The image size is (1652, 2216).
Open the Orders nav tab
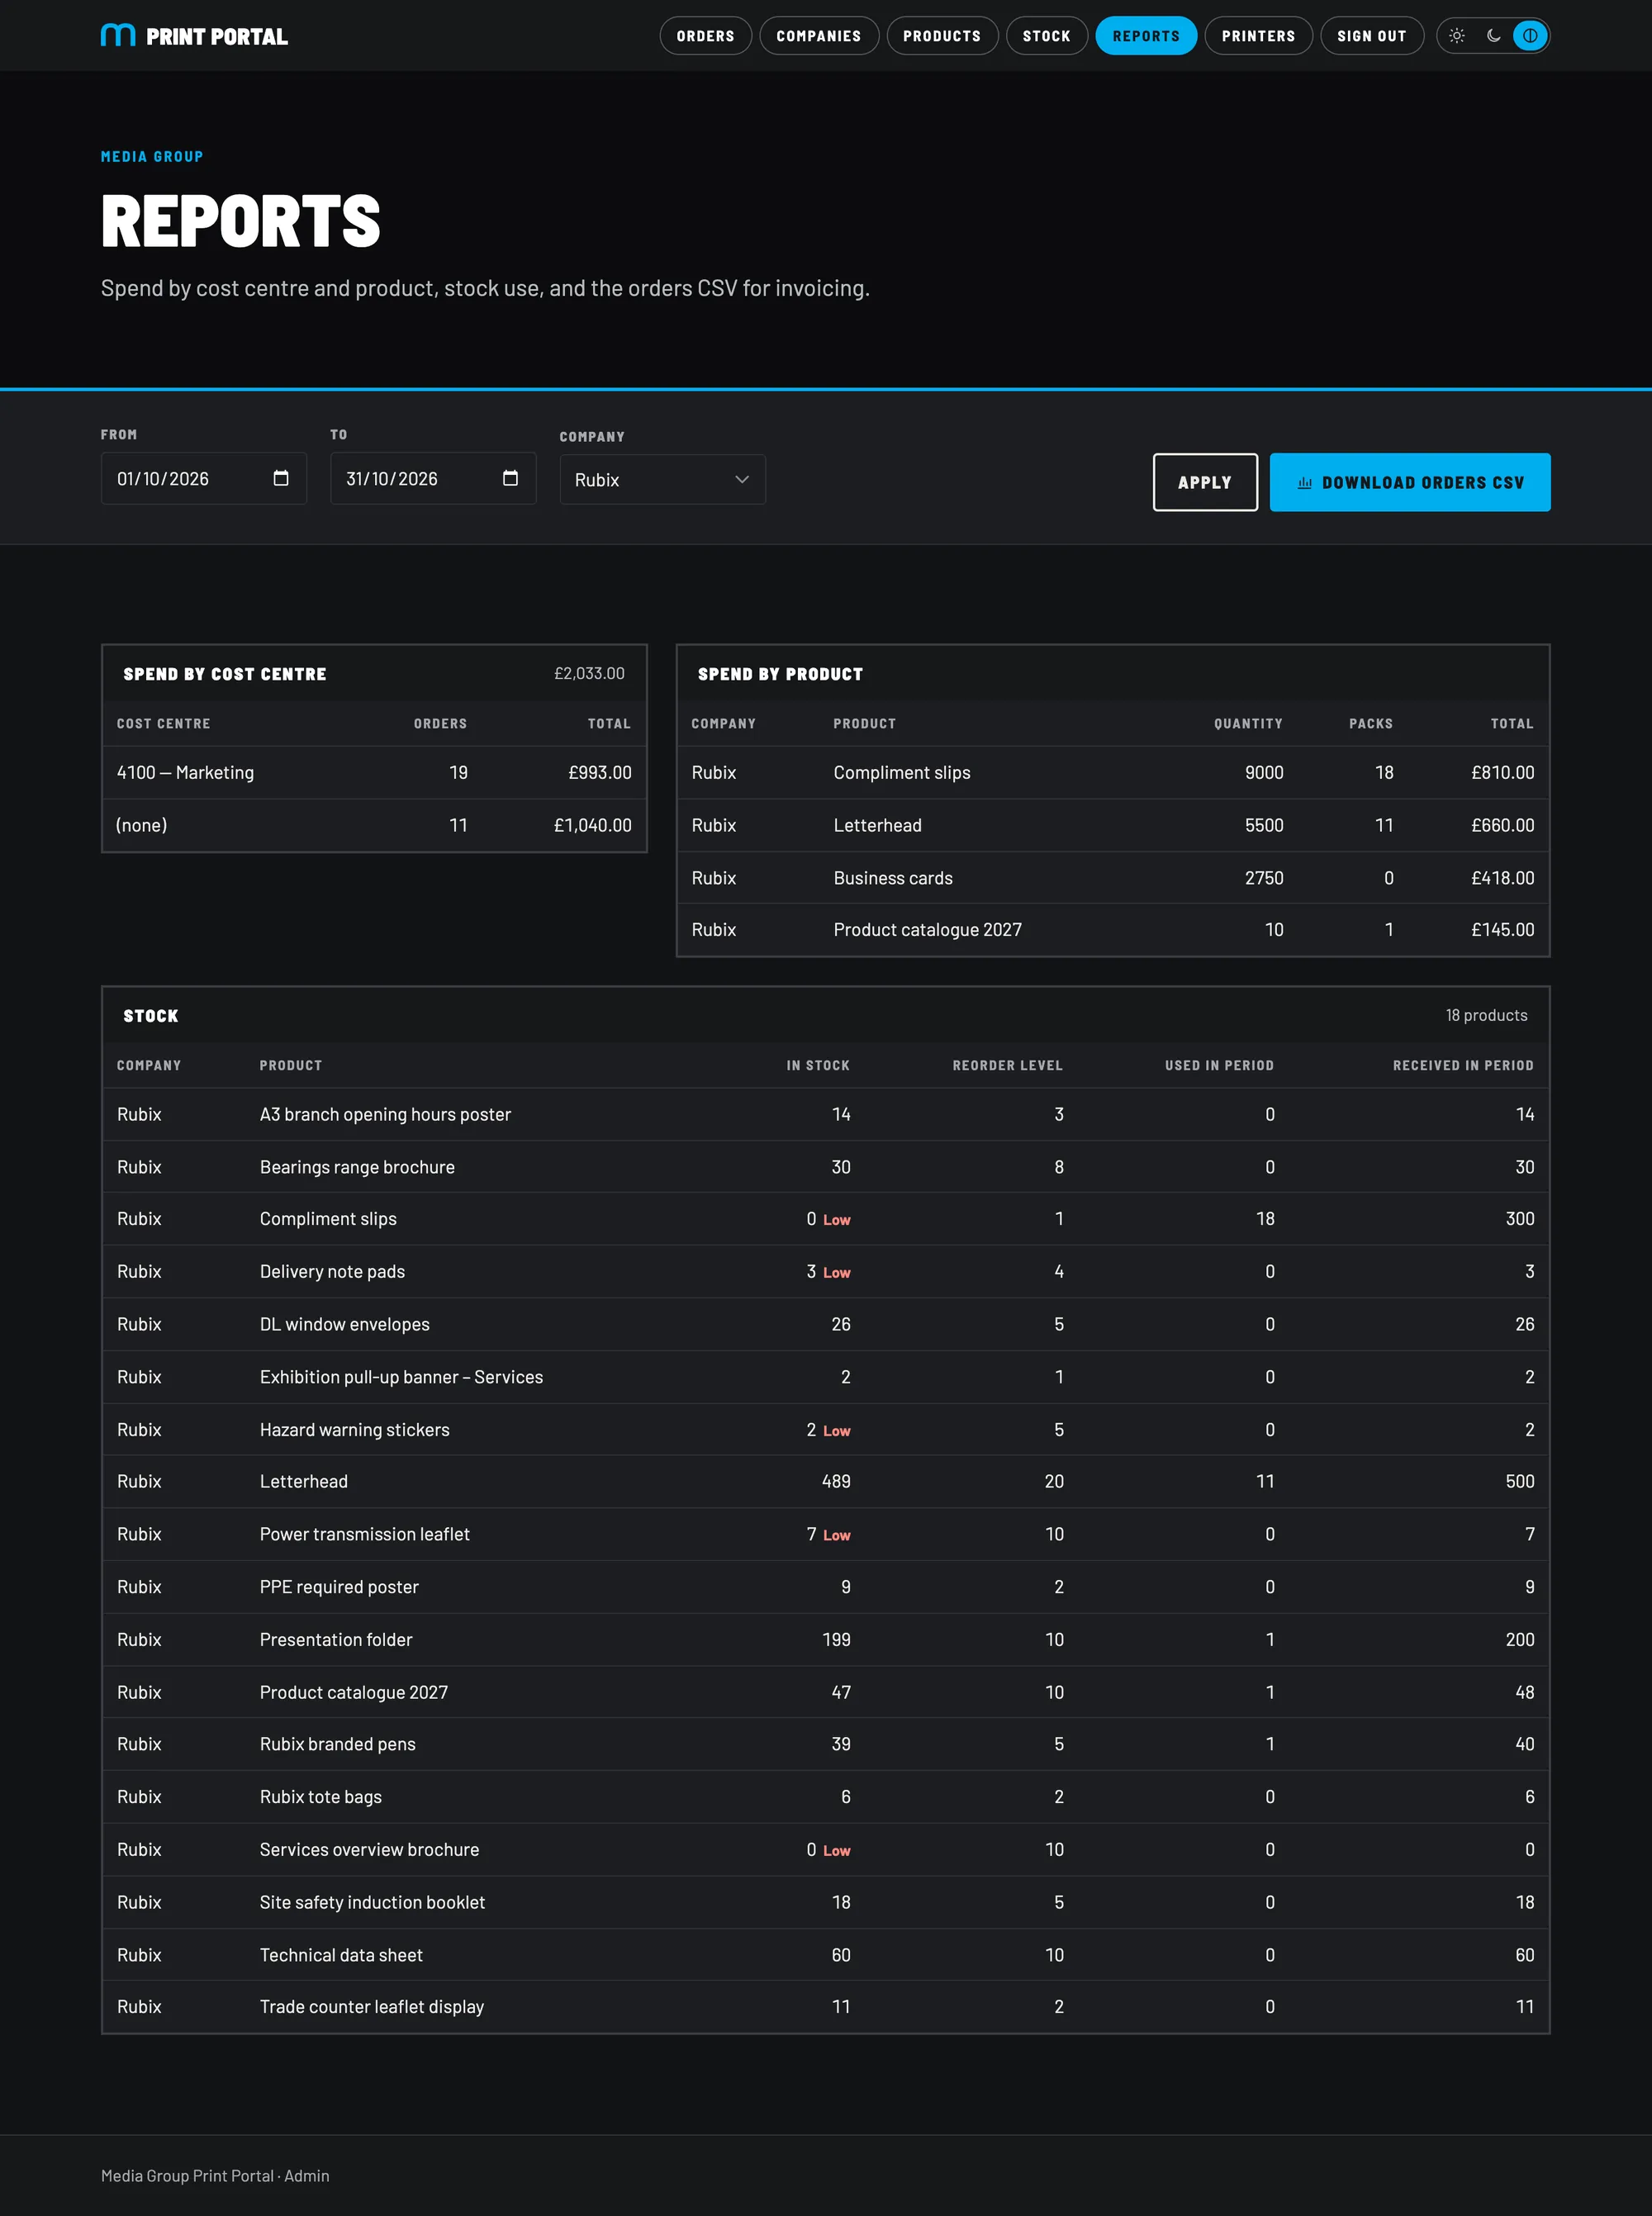pyautogui.click(x=705, y=36)
